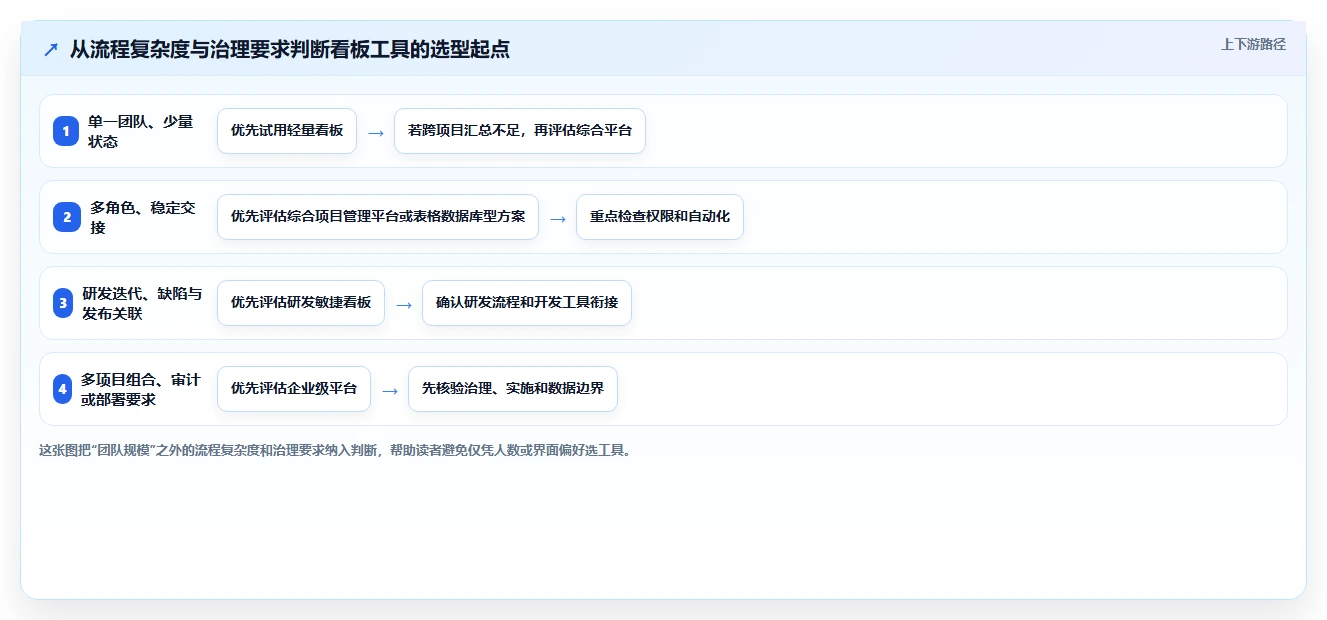Click the diagonal arrow icon beside the title
1327x620 pixels.
coord(51,49)
